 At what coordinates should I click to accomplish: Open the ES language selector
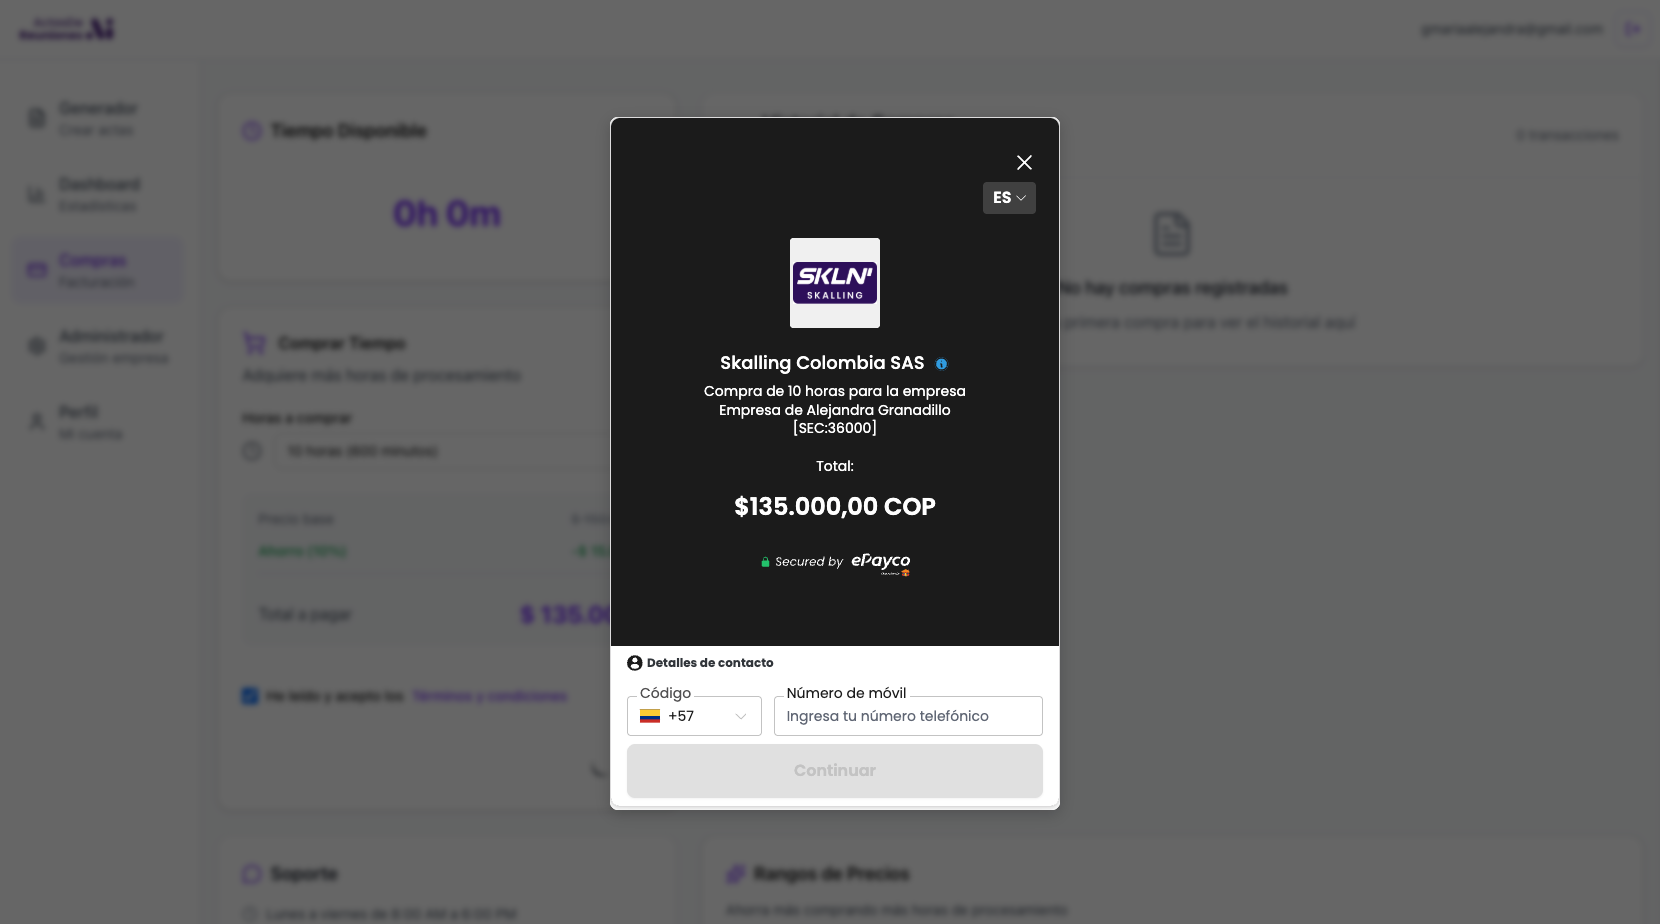(1009, 198)
